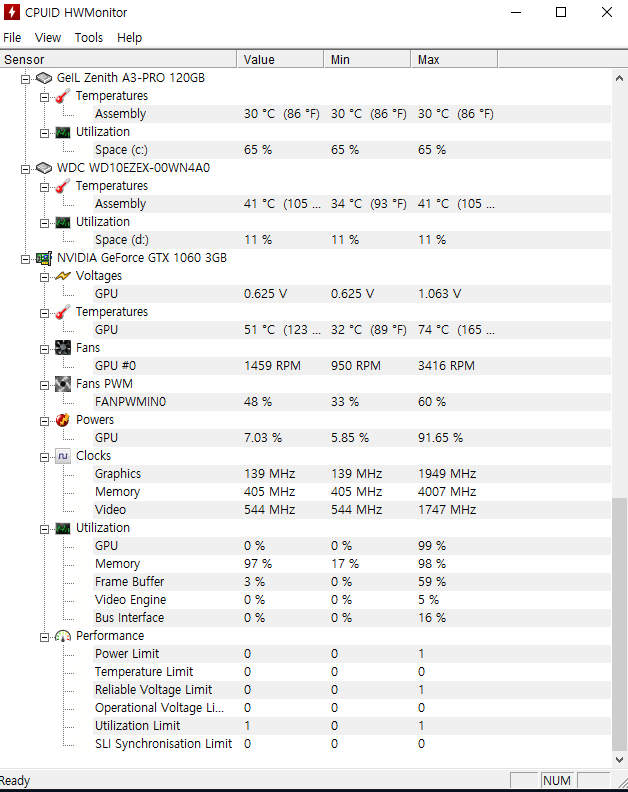628x792 pixels.
Task: Click the Clocks icon
Action: pyautogui.click(x=63, y=456)
